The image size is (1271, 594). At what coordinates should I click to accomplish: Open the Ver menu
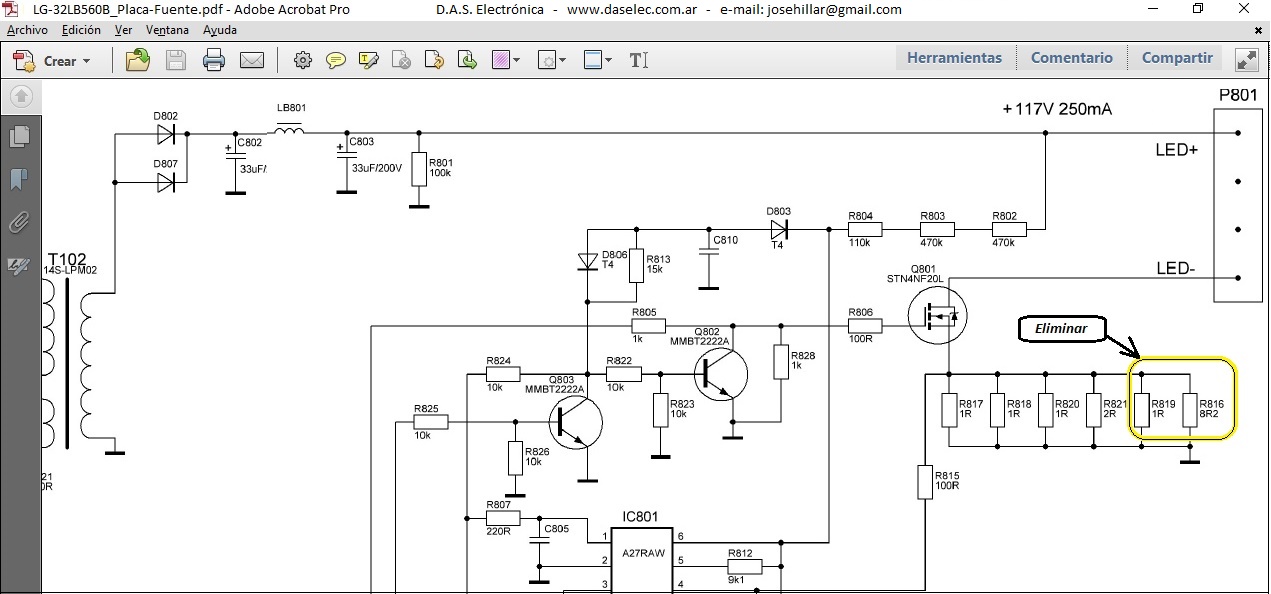(x=123, y=30)
